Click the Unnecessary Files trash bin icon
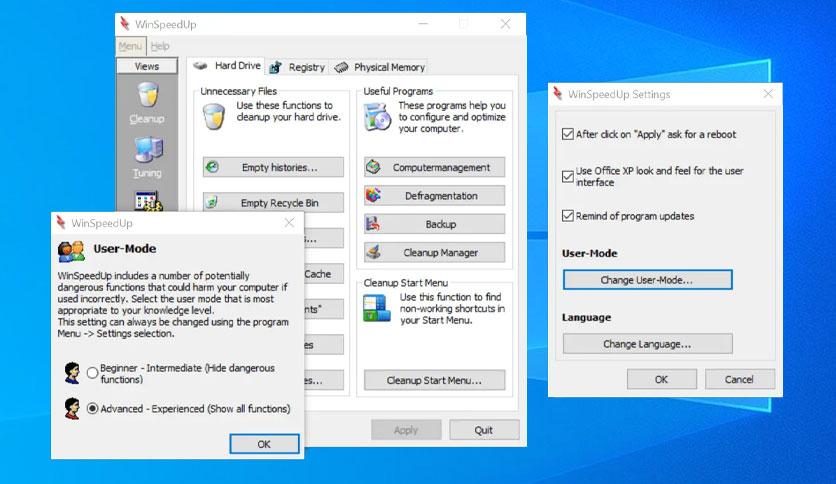The image size is (836, 484). [x=214, y=117]
